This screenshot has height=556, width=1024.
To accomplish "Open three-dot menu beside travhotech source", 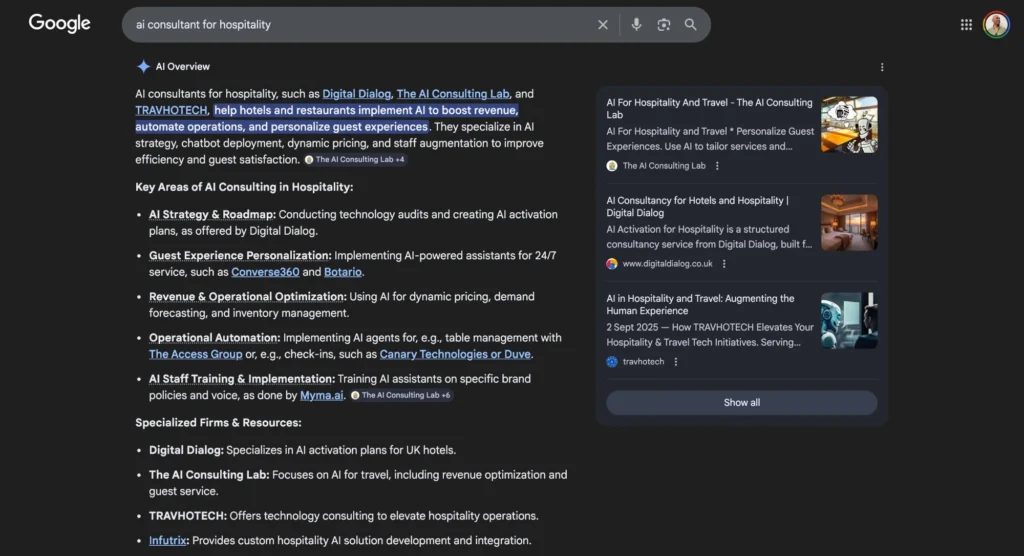I will pyautogui.click(x=675, y=362).
